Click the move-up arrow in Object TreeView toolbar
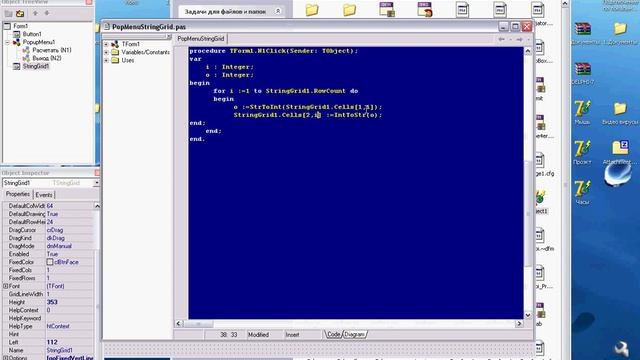Image resolution: width=640 pixels, height=360 pixels. [x=35, y=13]
